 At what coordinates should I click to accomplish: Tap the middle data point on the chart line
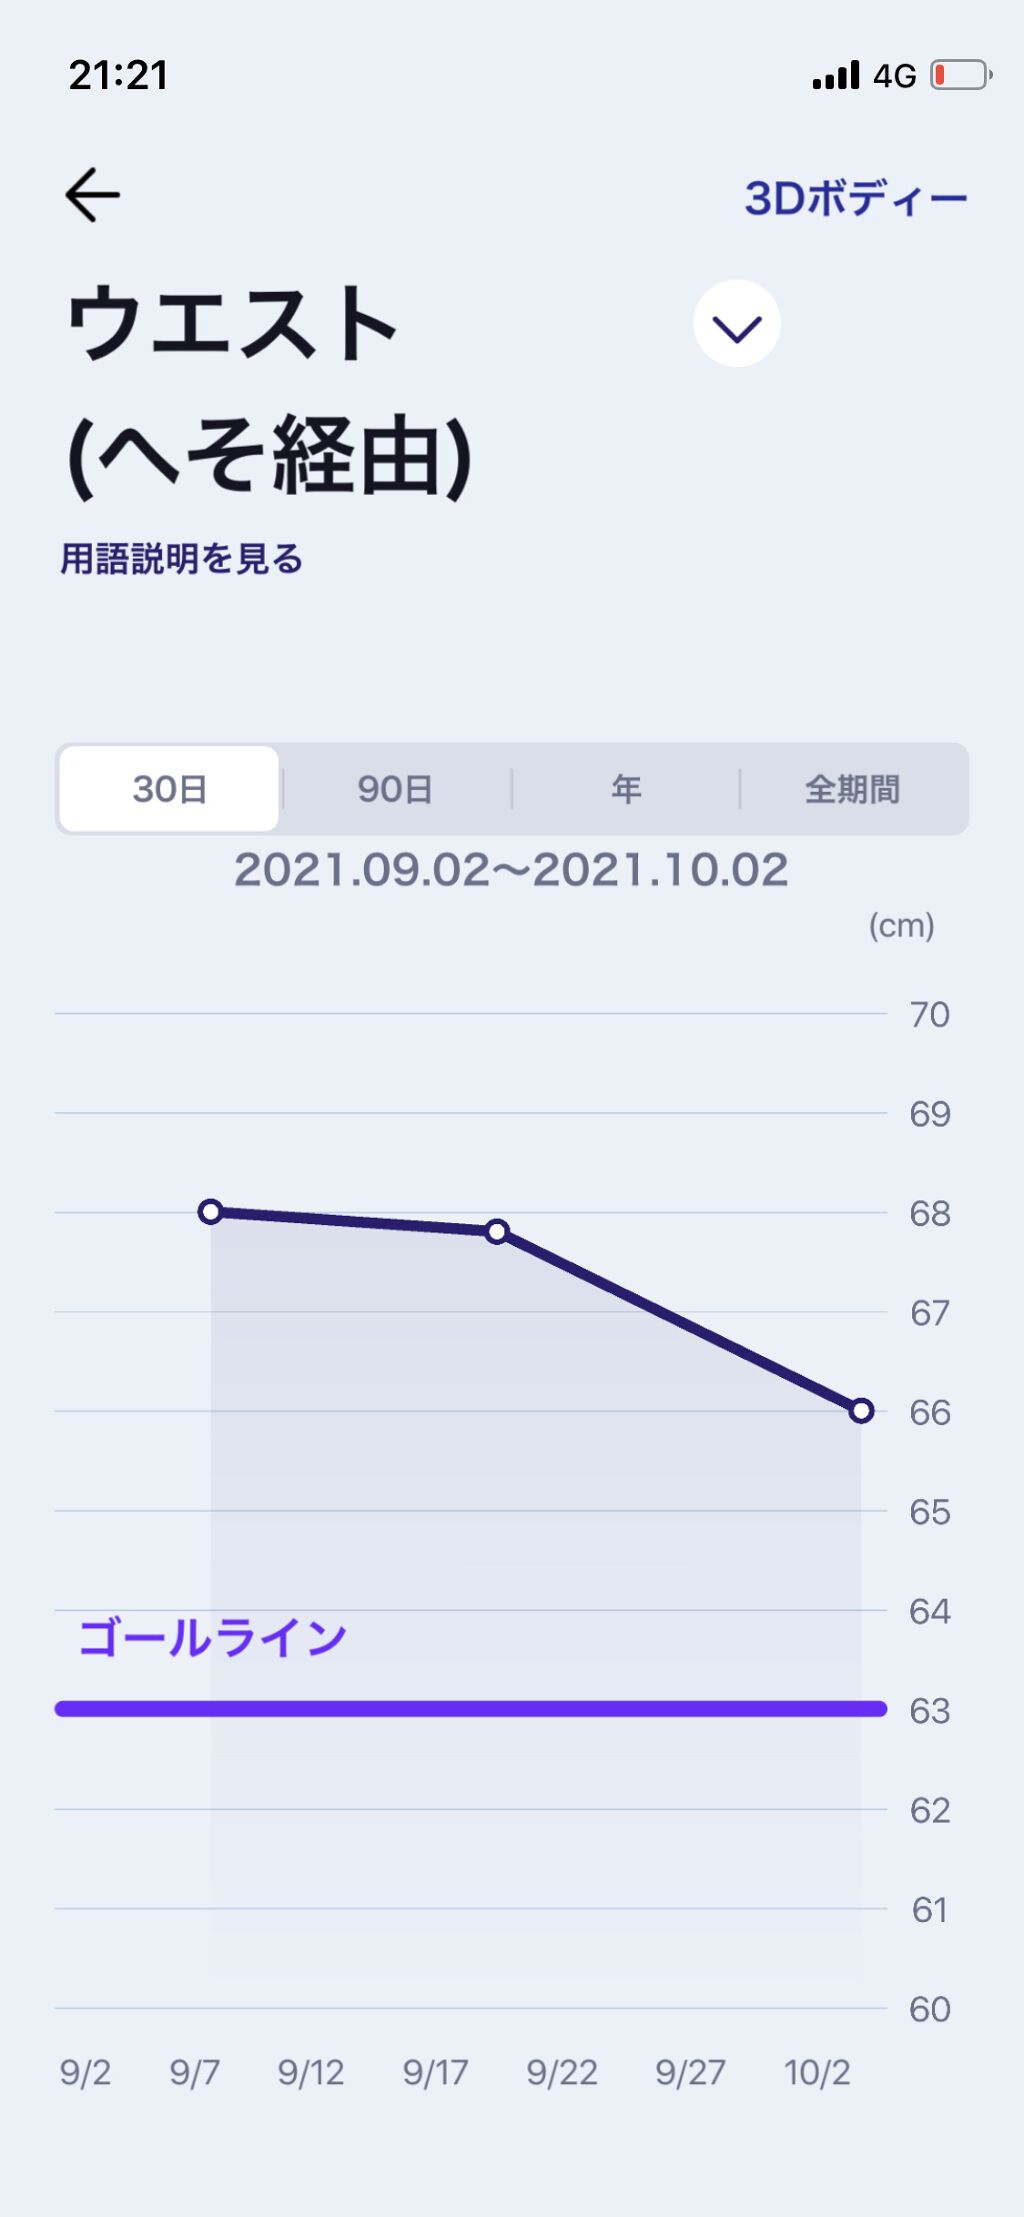pos(497,1232)
